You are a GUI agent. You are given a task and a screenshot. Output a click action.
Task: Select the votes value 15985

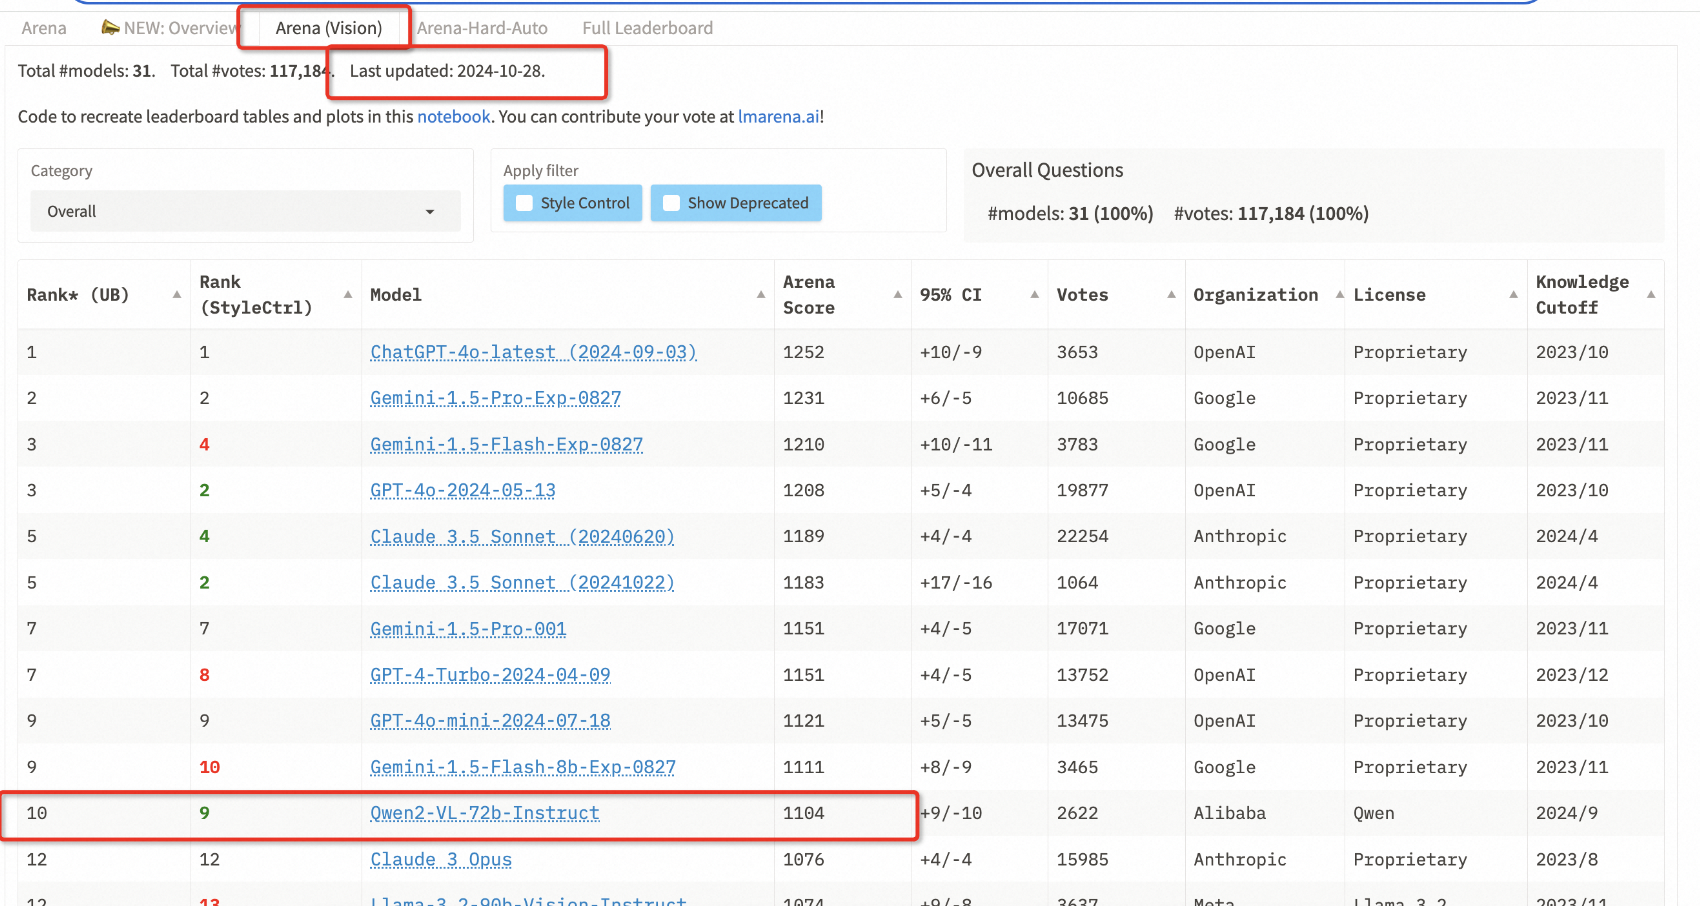tap(1083, 859)
